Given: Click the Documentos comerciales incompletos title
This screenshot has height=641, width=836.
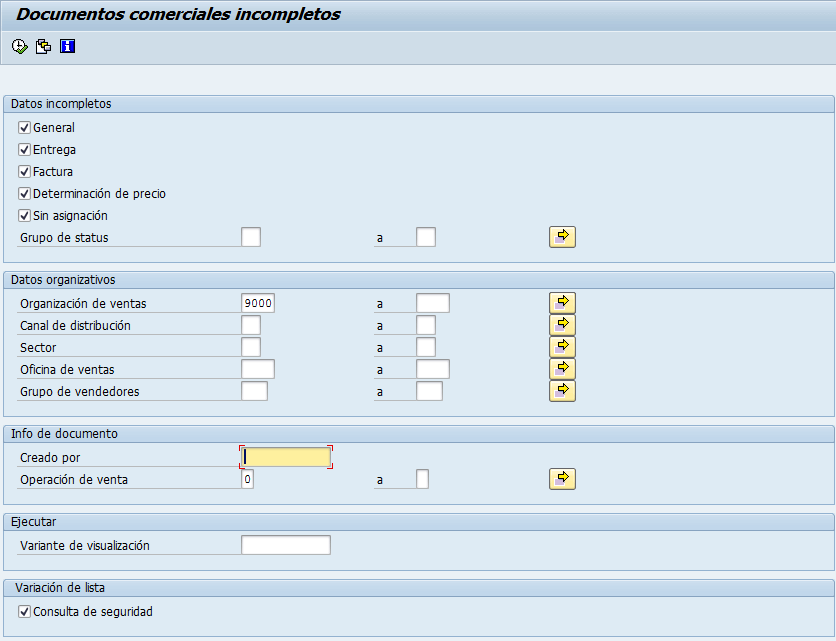Looking at the screenshot, I should [x=178, y=14].
